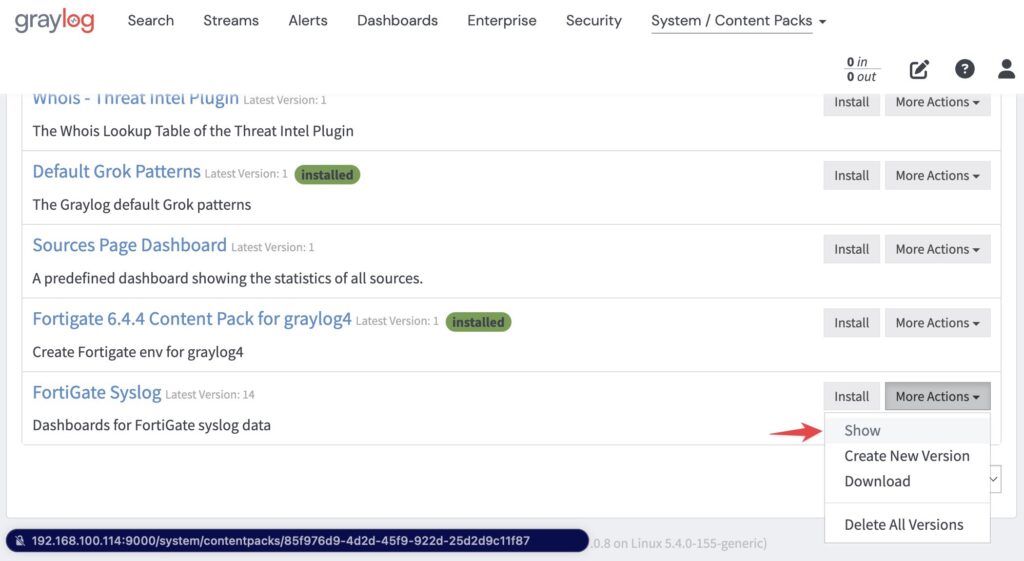Expand System / Content Packs dropdown

739,21
